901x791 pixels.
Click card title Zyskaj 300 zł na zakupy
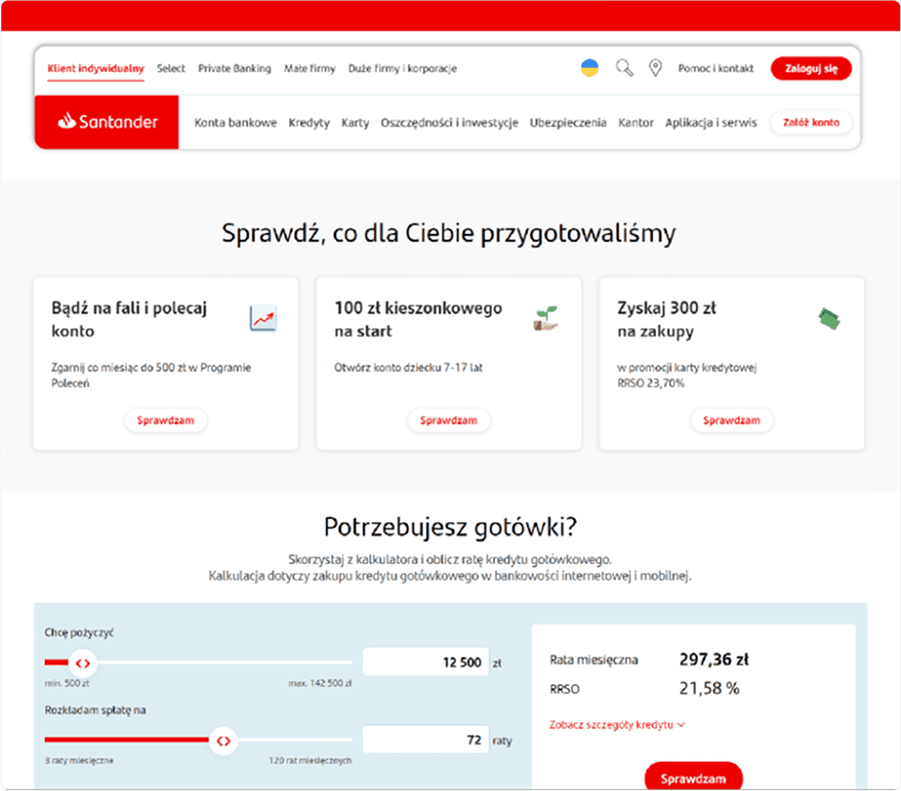[x=667, y=319]
